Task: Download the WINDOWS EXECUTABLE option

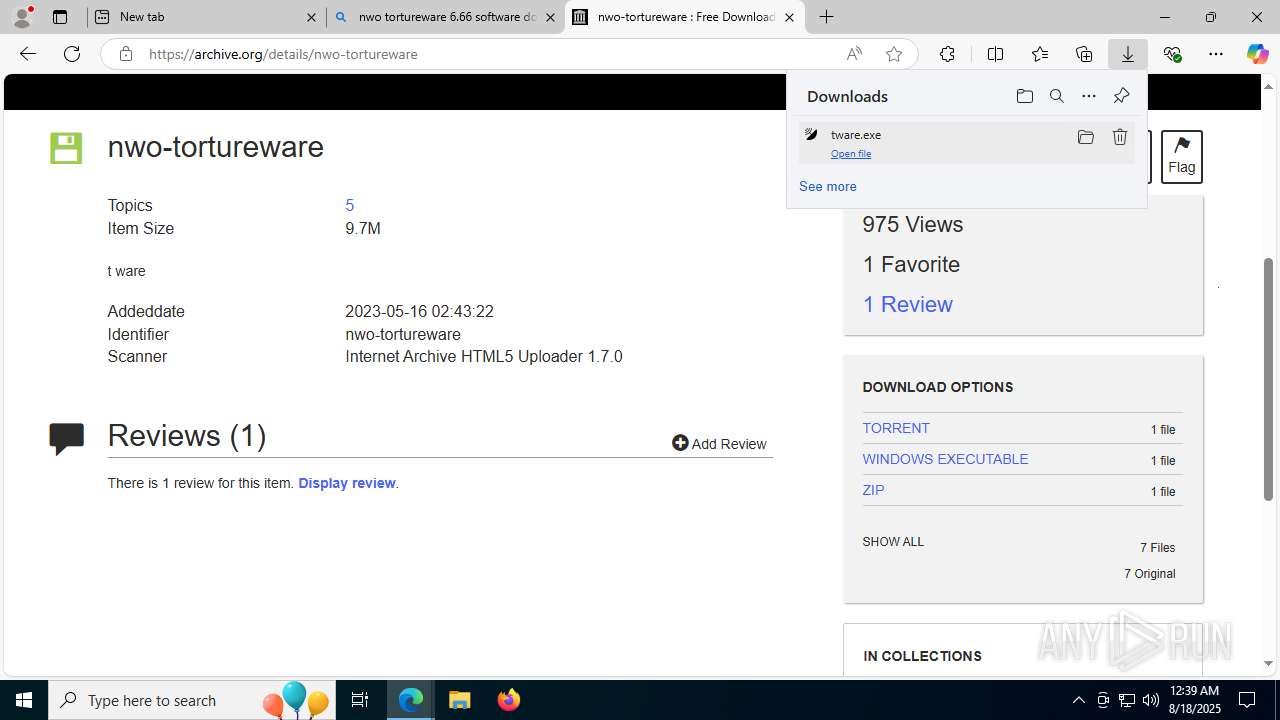Action: point(945,459)
